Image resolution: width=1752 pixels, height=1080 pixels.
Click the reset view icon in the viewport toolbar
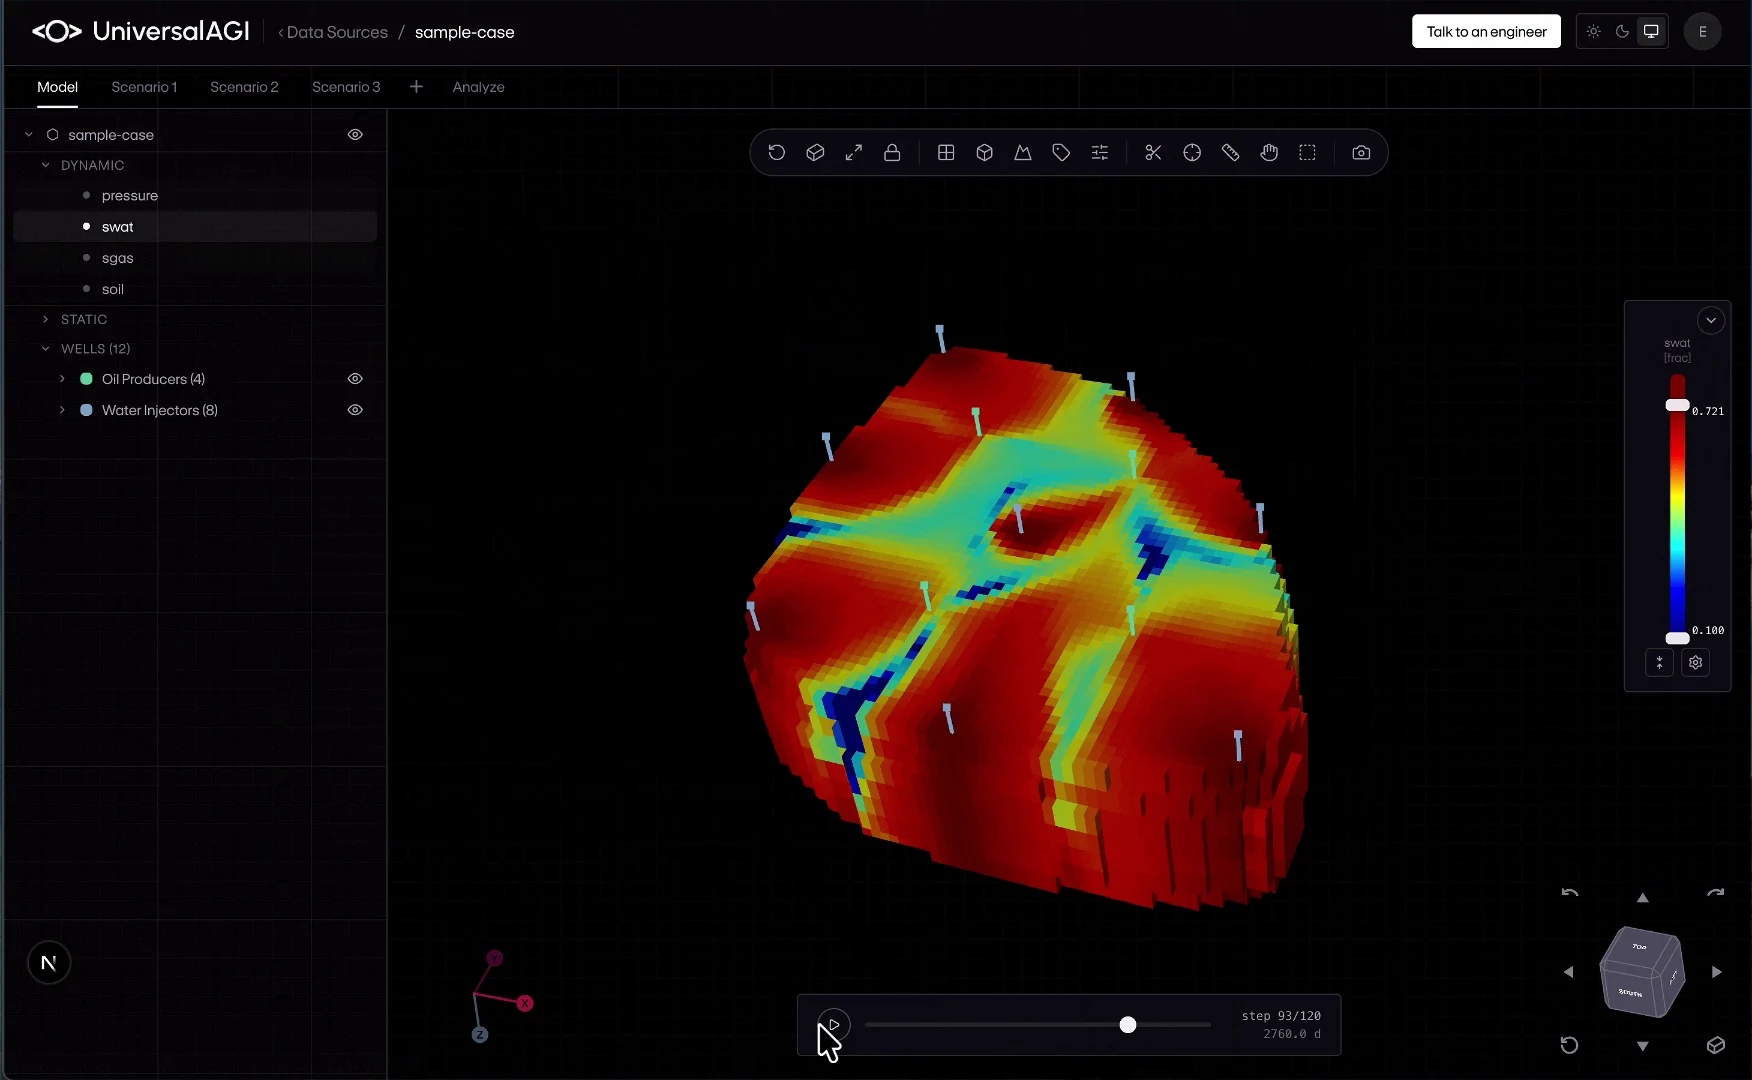777,153
